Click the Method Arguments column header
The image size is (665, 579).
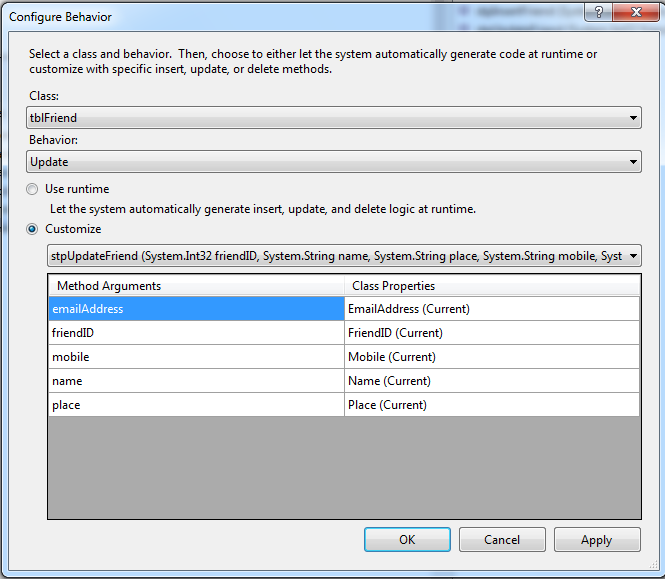pyautogui.click(x=197, y=285)
